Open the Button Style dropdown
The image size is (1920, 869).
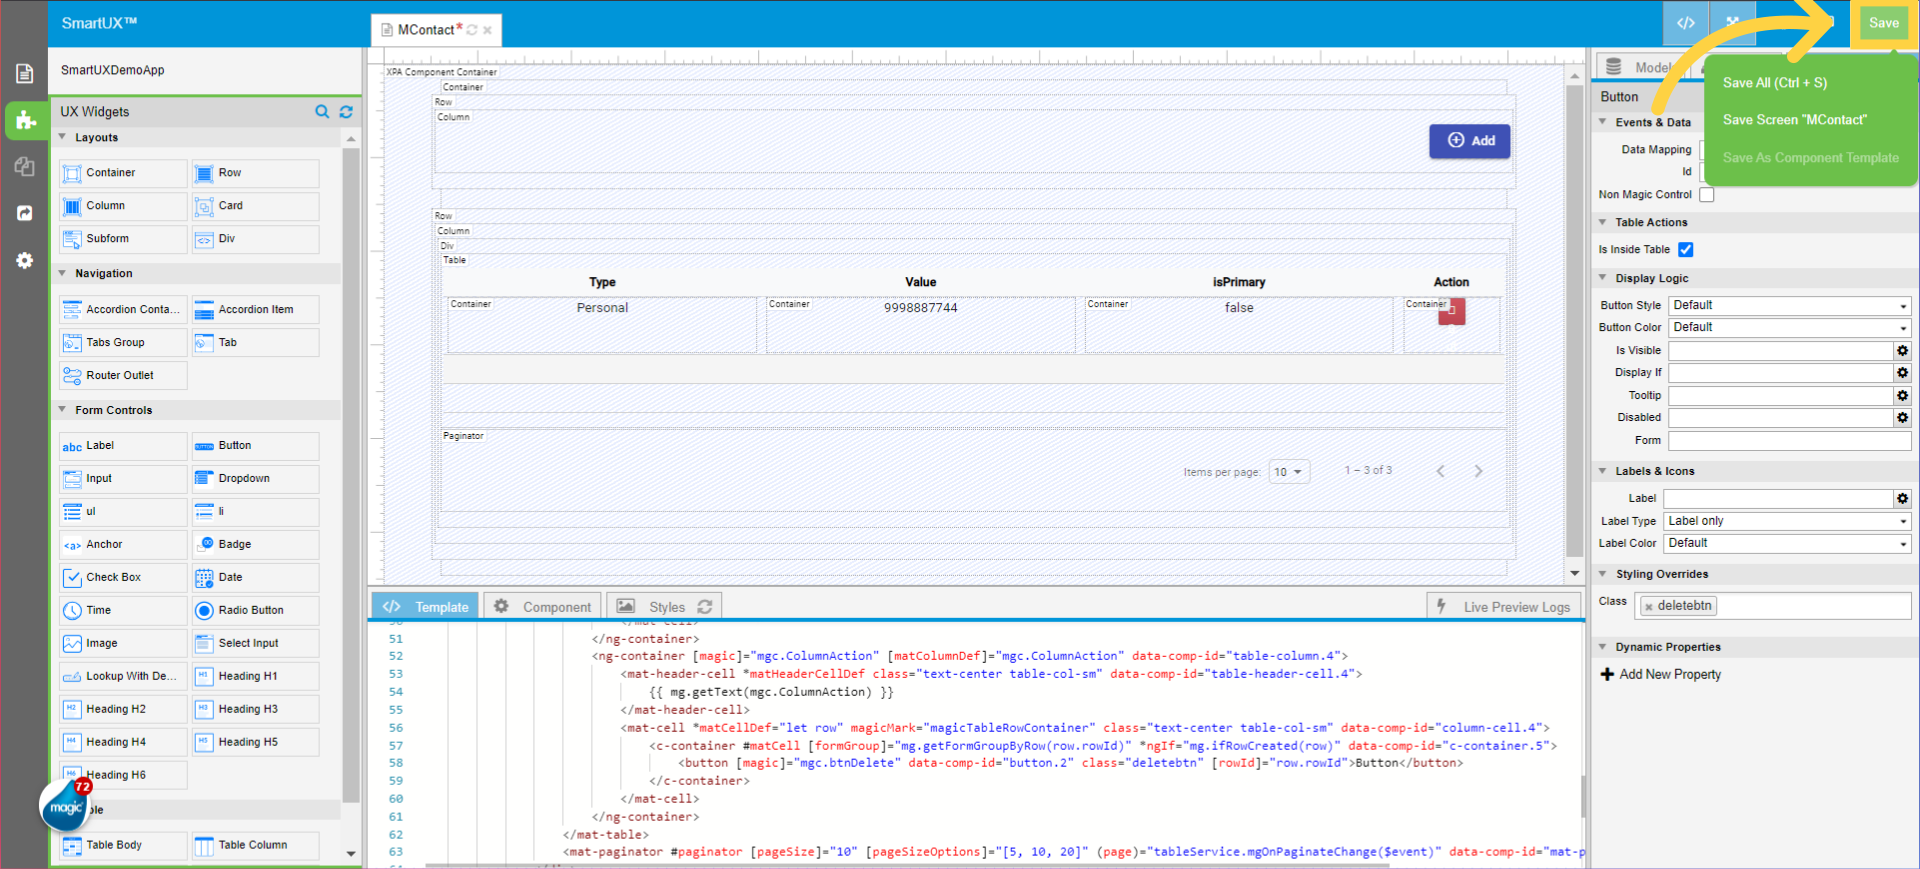pos(1789,306)
